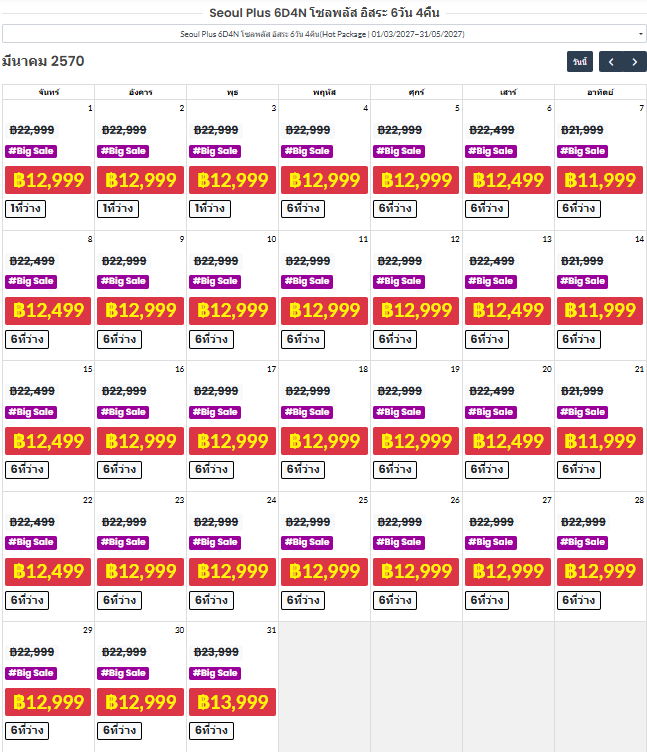Click the crossed-out ฿23,999 on March 31
The height and width of the screenshot is (752, 647).
216,652
